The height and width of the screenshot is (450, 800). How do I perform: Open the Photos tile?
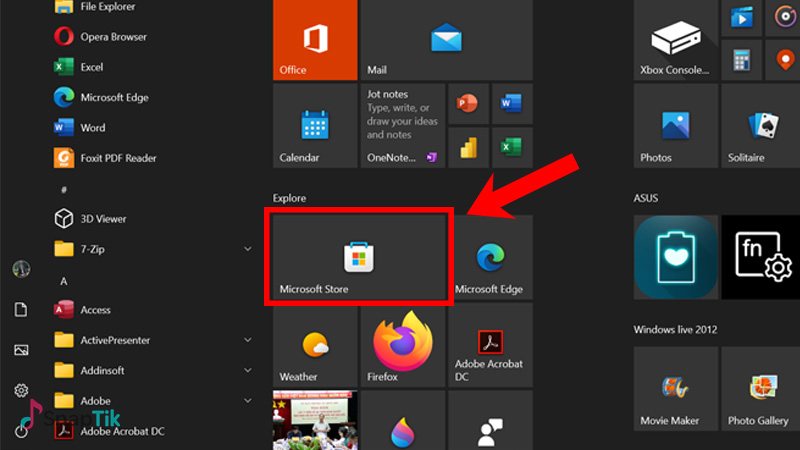(x=675, y=126)
